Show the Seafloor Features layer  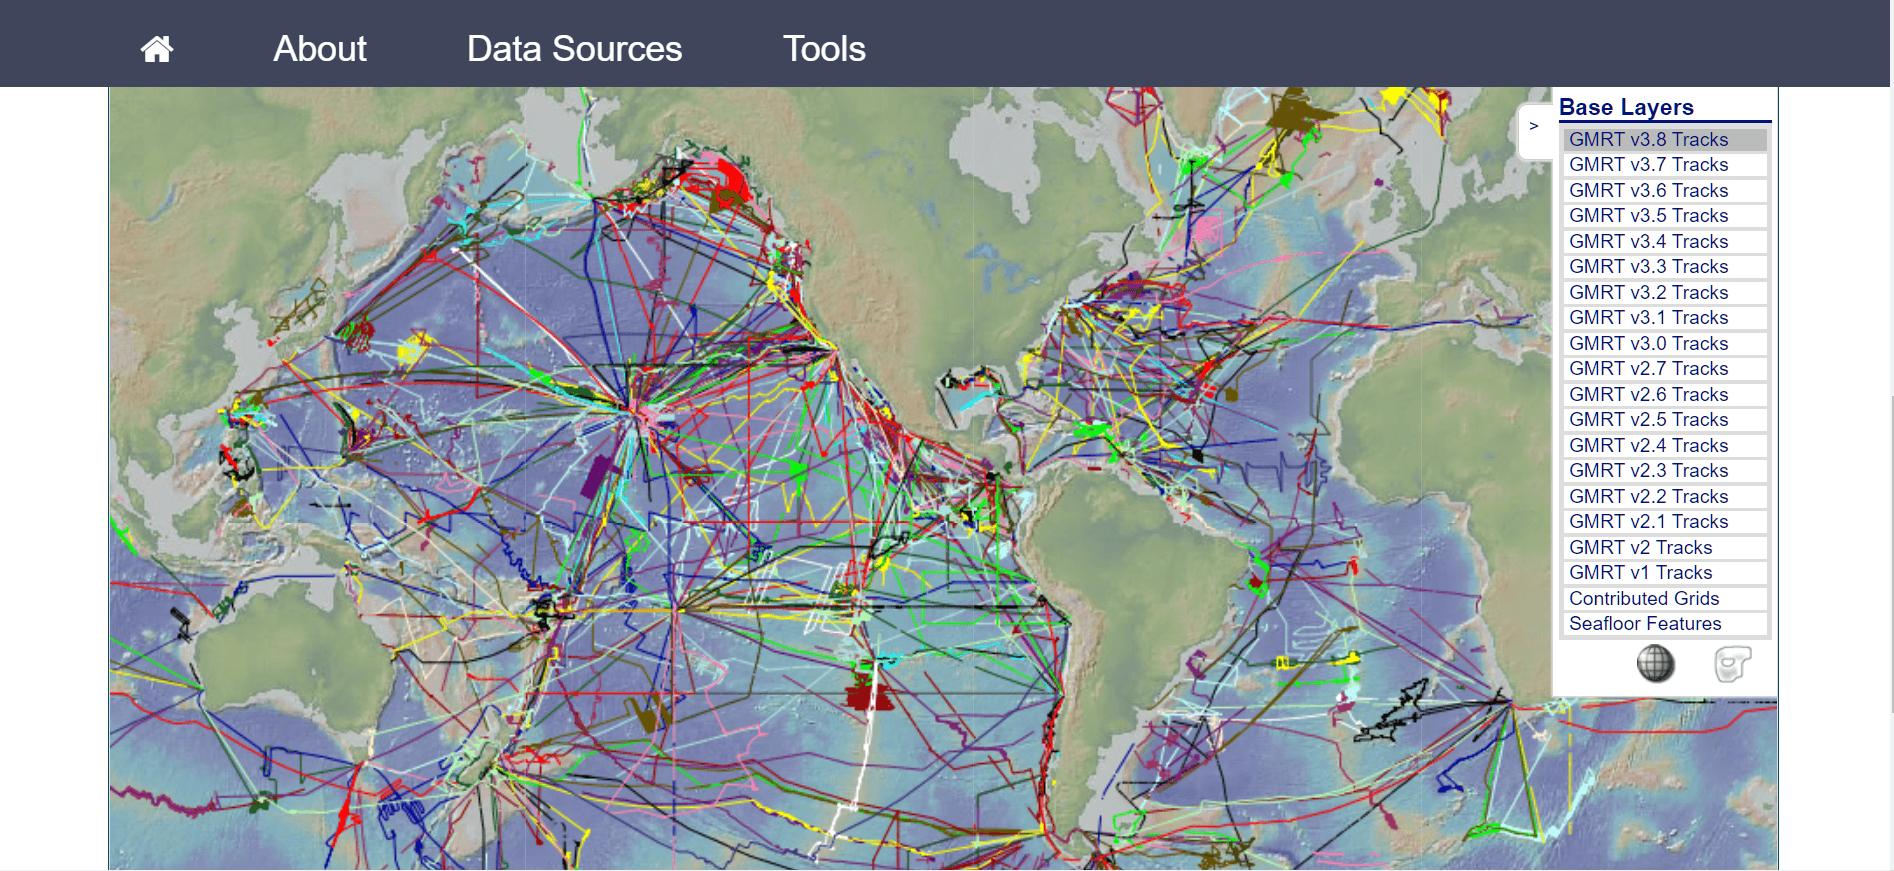coord(1645,624)
